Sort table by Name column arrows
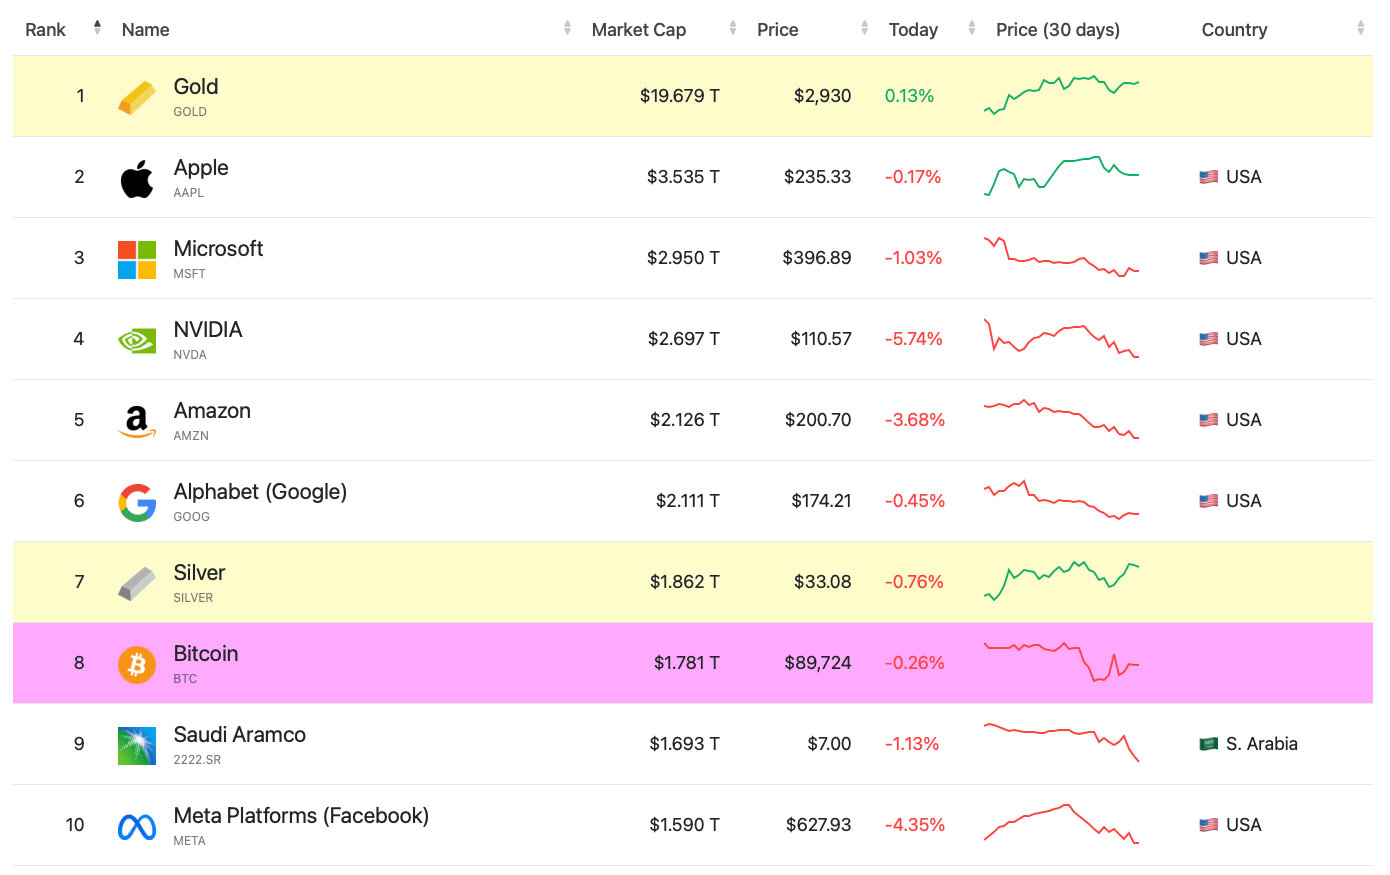 tap(567, 28)
